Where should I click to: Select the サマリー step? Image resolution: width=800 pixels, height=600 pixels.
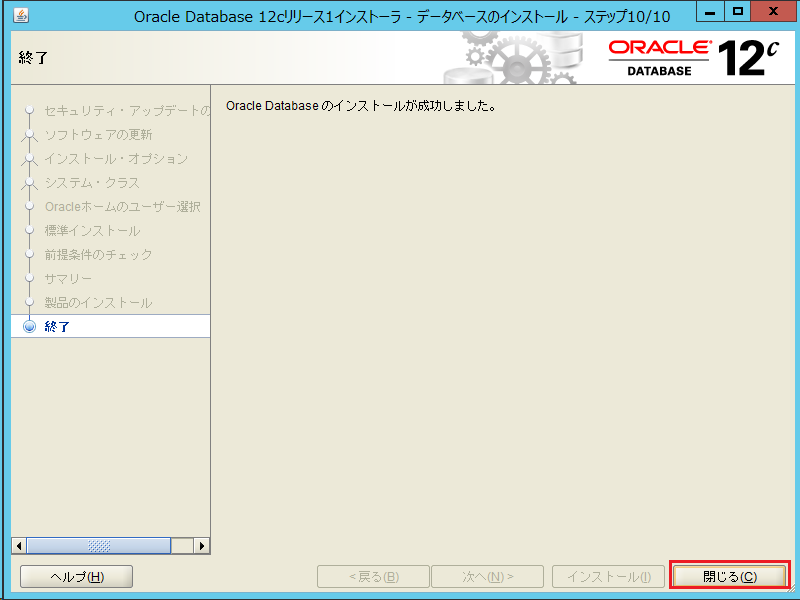68,279
